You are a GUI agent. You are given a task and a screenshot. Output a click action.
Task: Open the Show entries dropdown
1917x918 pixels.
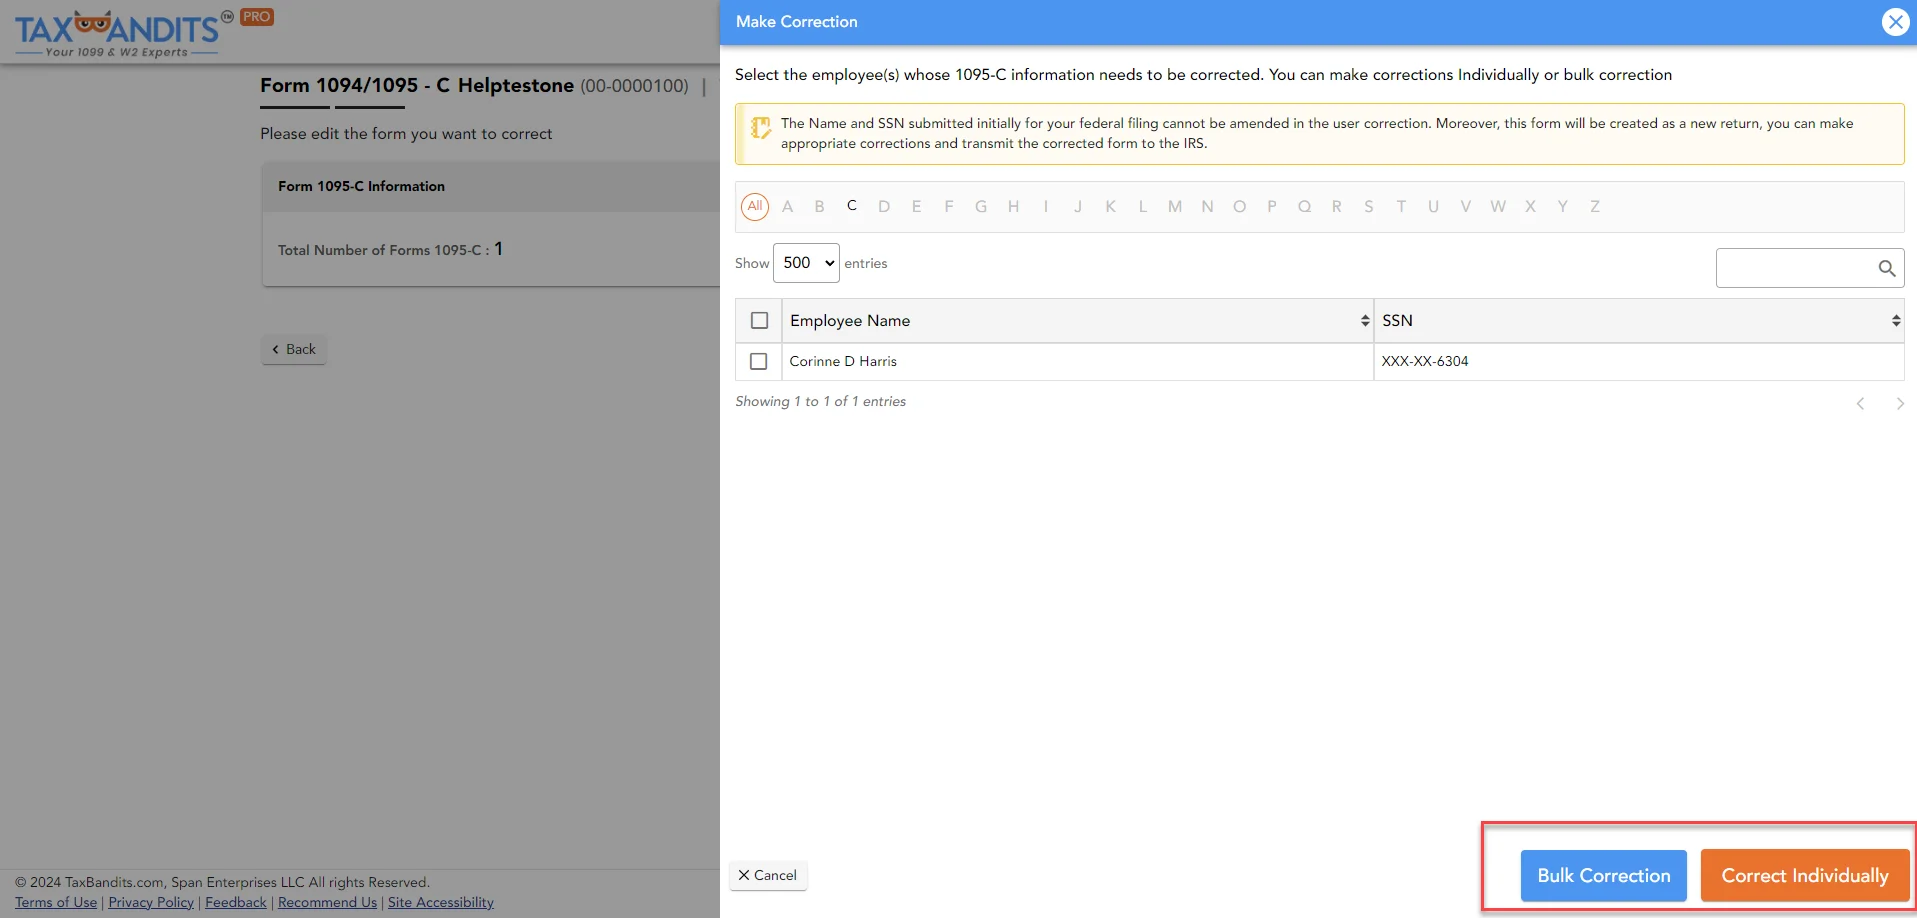(806, 263)
